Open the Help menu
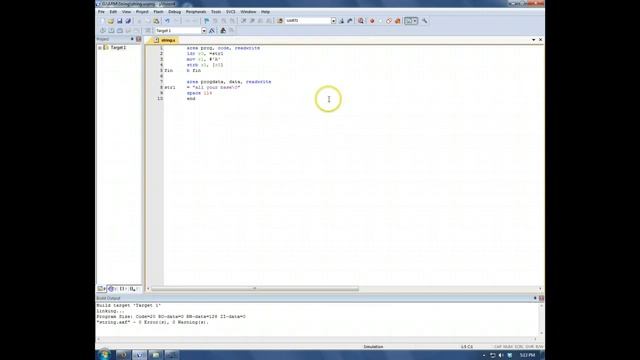Screen dimensions: 640x360 click(265, 12)
